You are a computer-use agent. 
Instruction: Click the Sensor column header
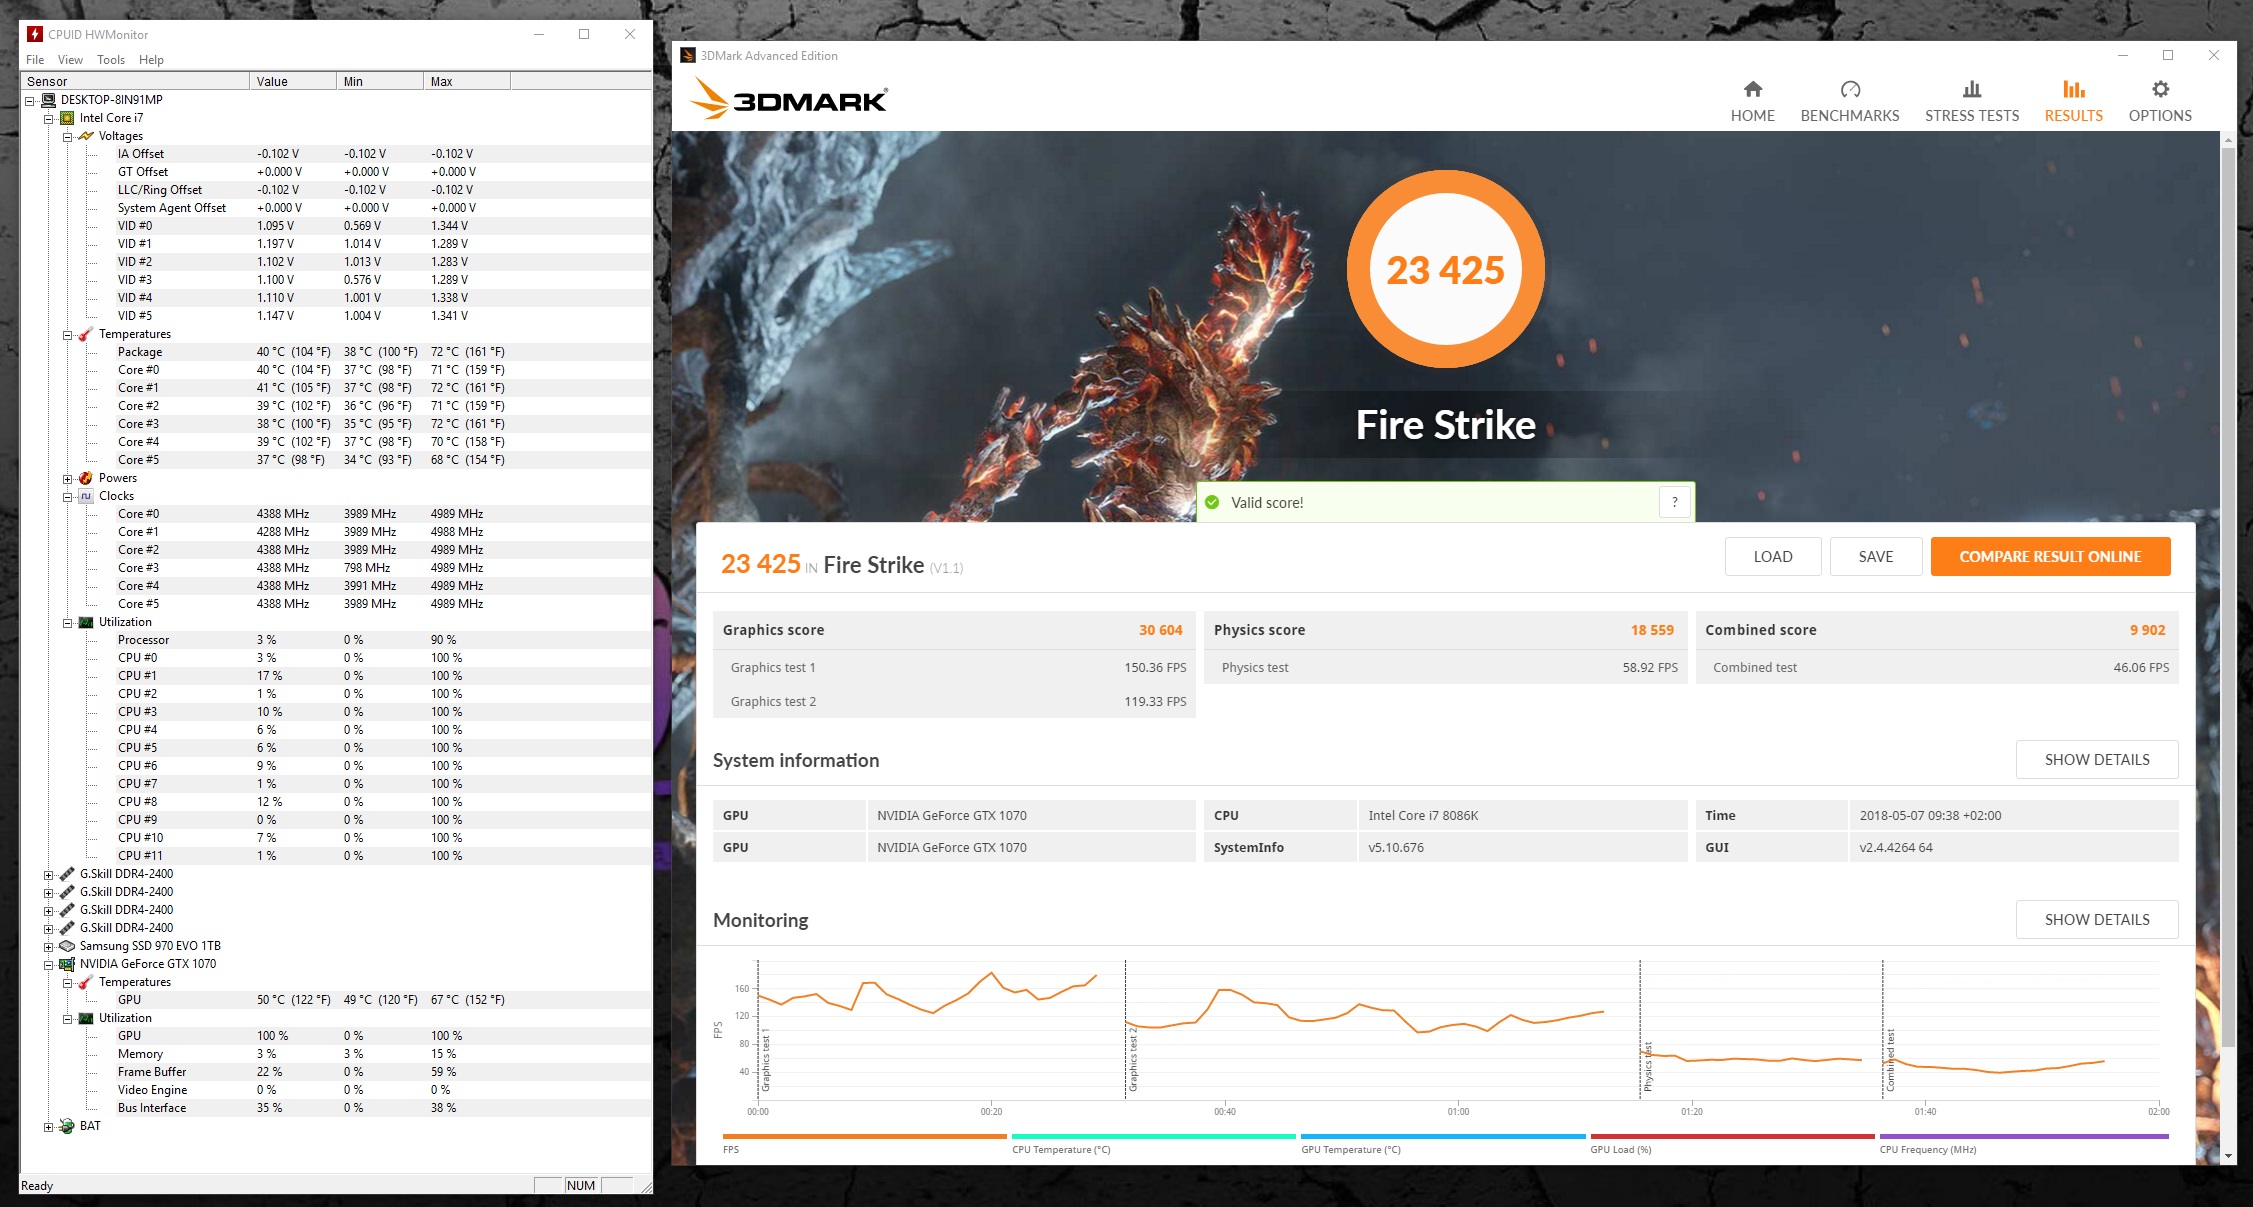(x=136, y=81)
